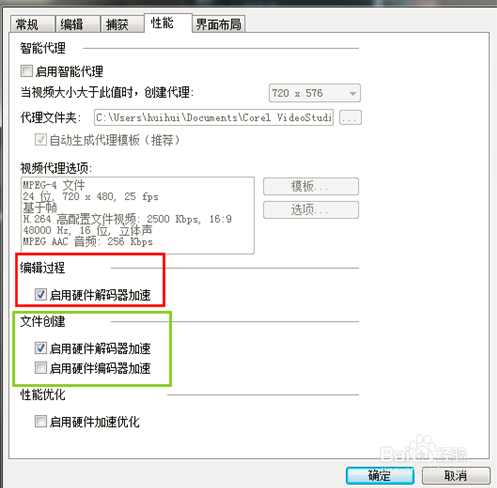Screen dimensions: 497x488
Task: Enable the 启用智能代理 checkbox
Action: click(x=27, y=71)
